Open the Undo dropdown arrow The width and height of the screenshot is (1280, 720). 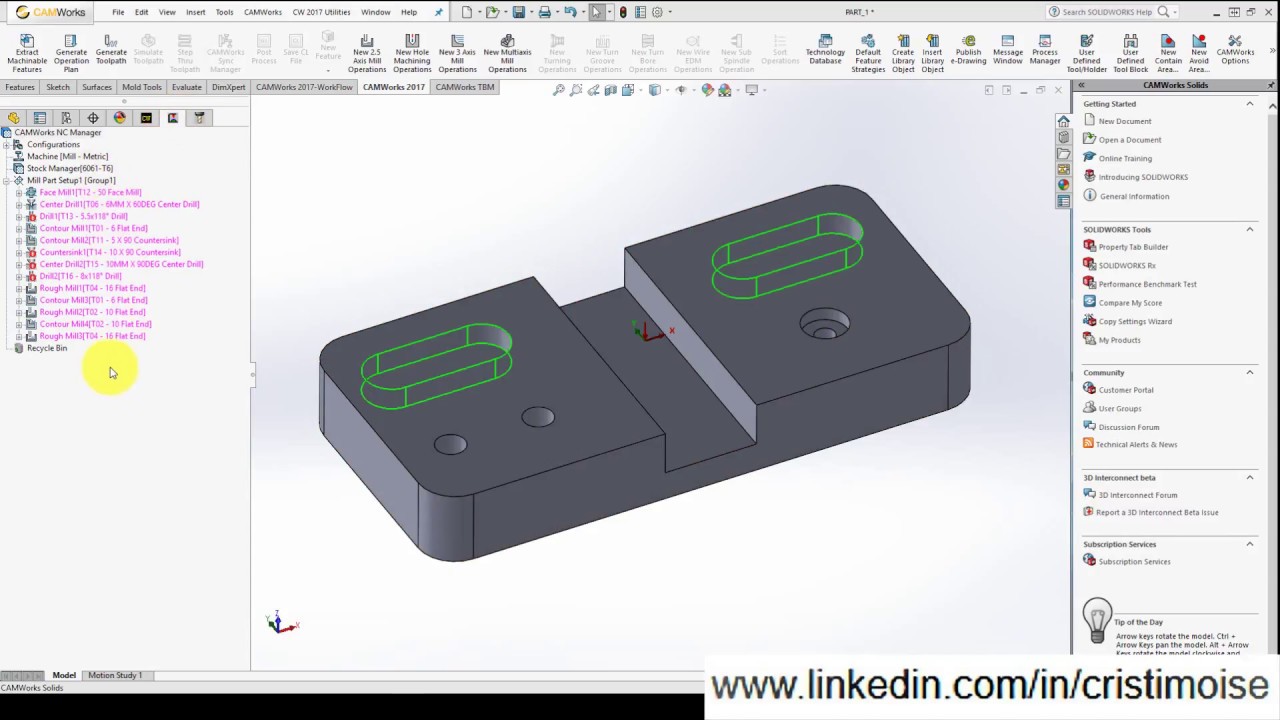coord(582,12)
